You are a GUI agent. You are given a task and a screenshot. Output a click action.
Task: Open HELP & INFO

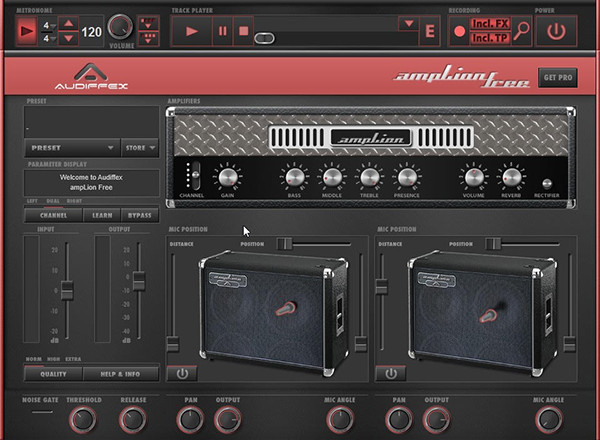120,374
